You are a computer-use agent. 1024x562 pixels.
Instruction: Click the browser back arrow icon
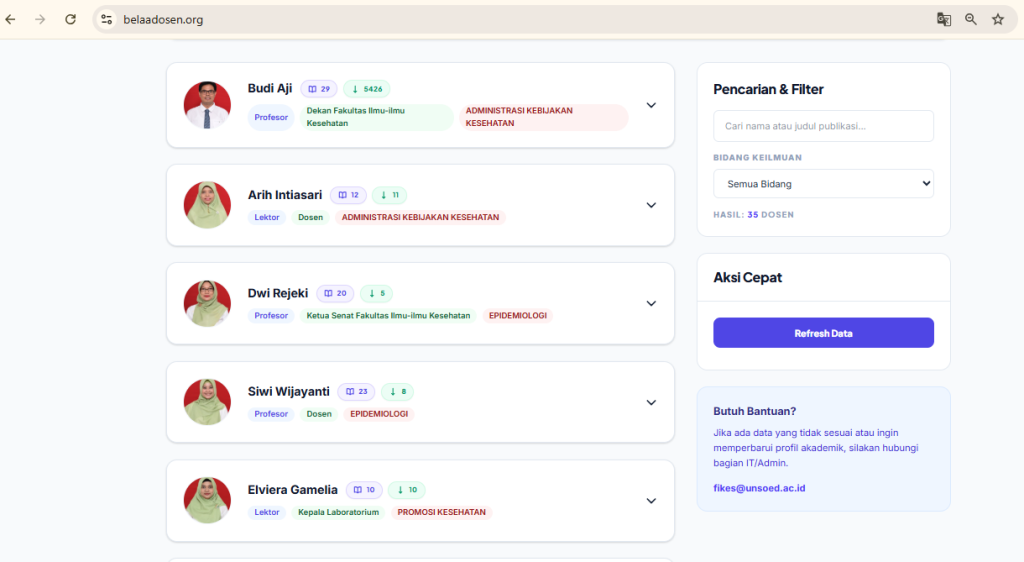point(11,19)
